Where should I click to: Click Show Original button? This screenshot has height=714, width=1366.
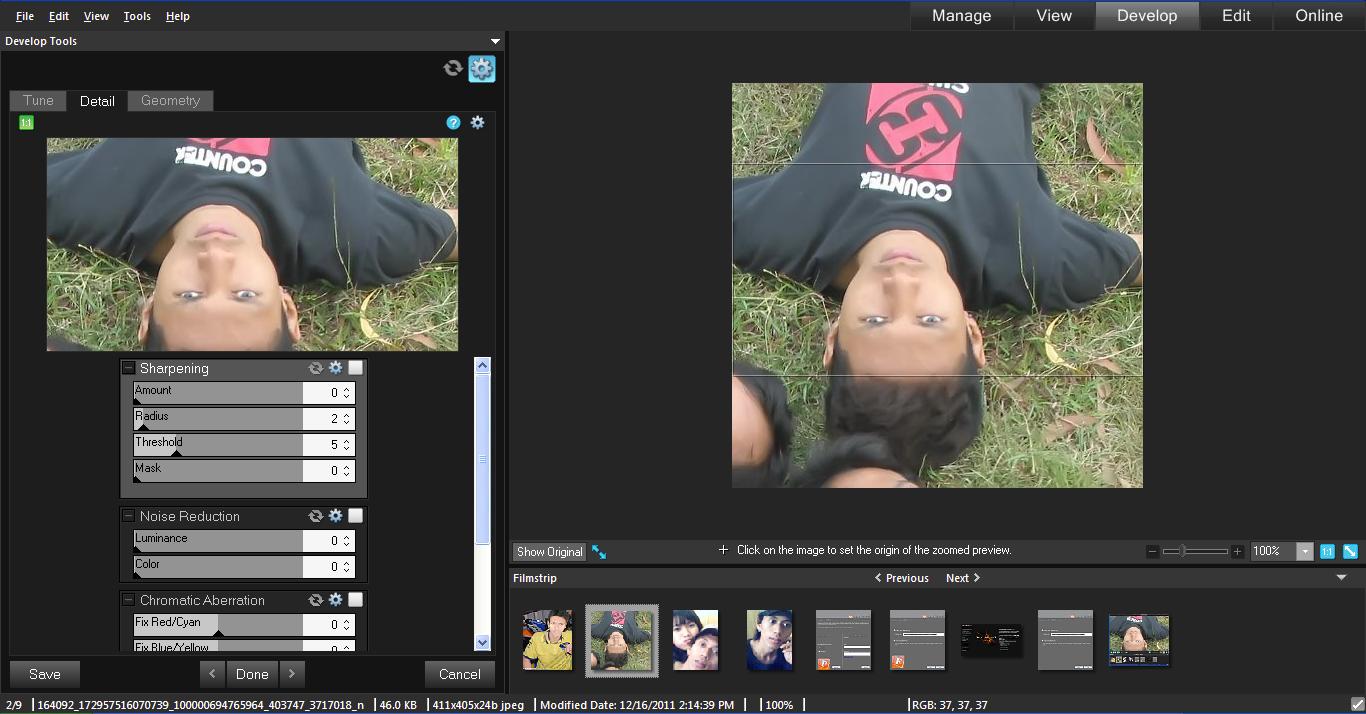coord(549,552)
